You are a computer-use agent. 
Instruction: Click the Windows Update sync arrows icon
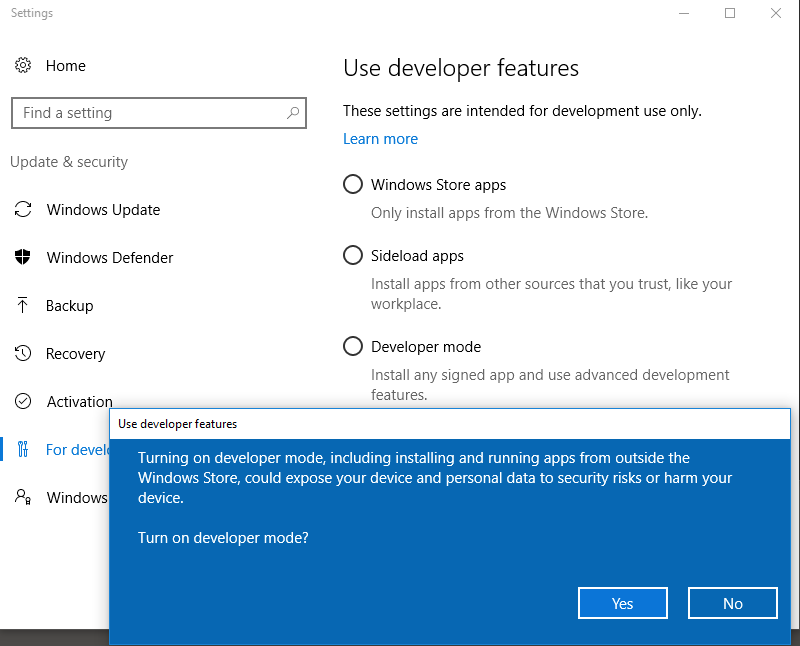click(23, 210)
